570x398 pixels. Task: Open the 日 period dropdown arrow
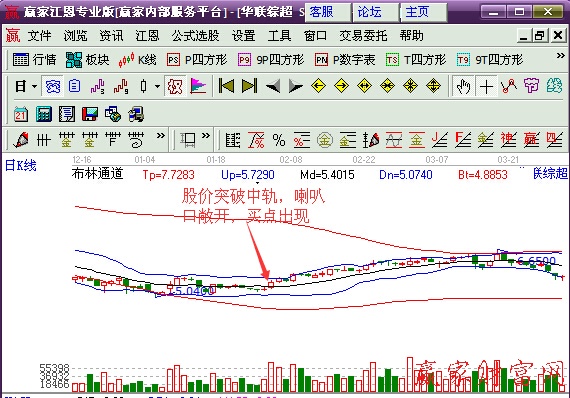coord(35,87)
